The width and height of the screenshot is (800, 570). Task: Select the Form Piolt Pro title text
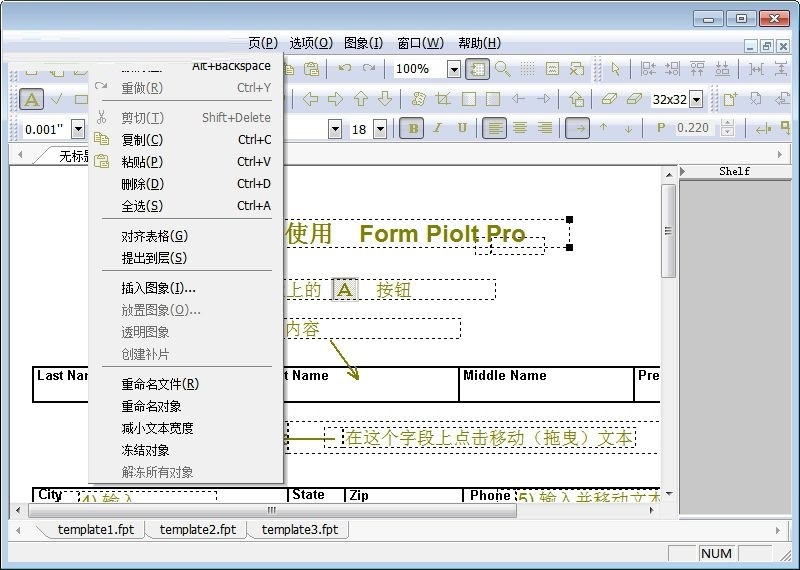tap(442, 234)
